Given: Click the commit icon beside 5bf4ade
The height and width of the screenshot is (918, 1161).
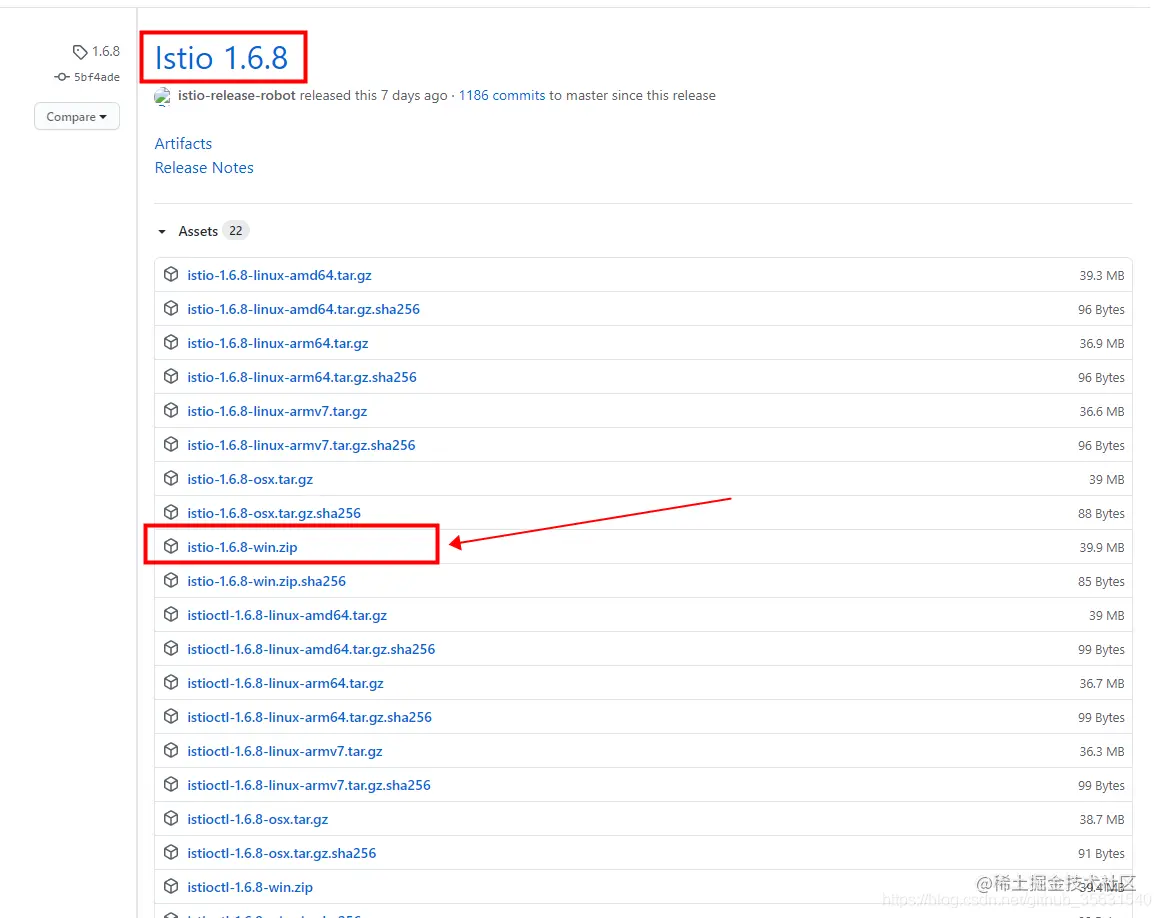Looking at the screenshot, I should (62, 77).
